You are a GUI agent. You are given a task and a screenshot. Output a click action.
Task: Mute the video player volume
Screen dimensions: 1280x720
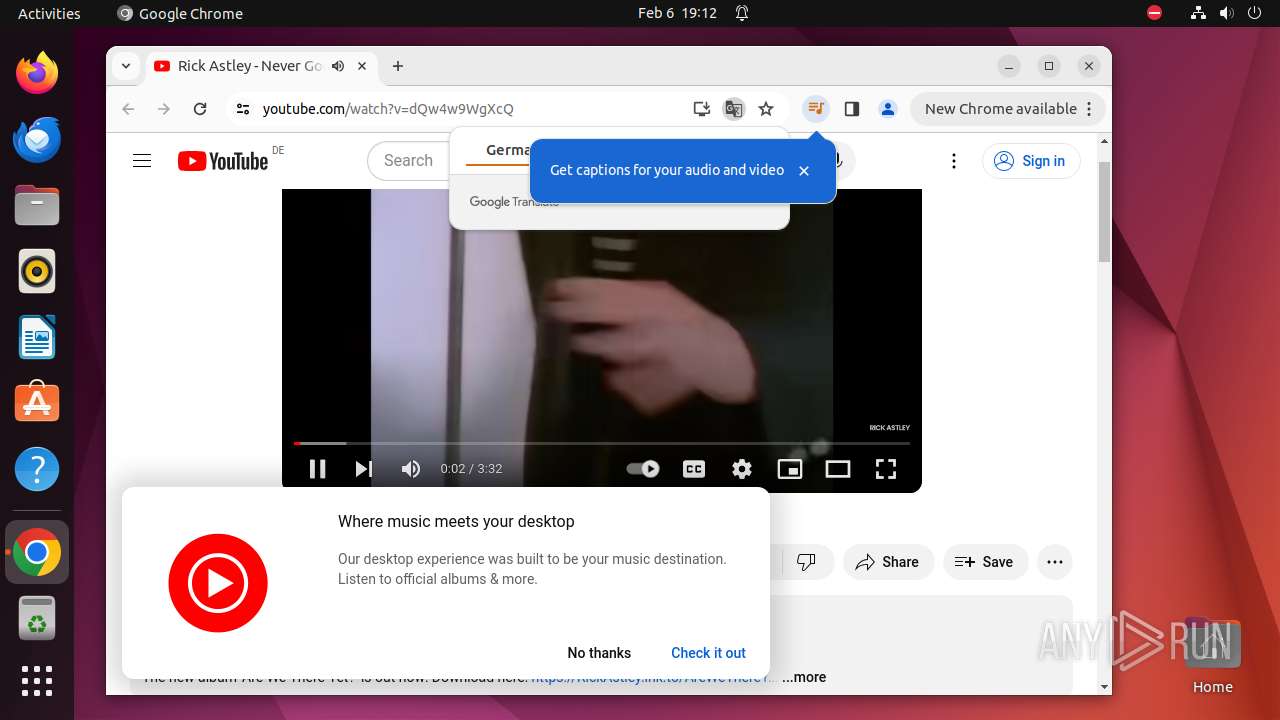pyautogui.click(x=411, y=469)
